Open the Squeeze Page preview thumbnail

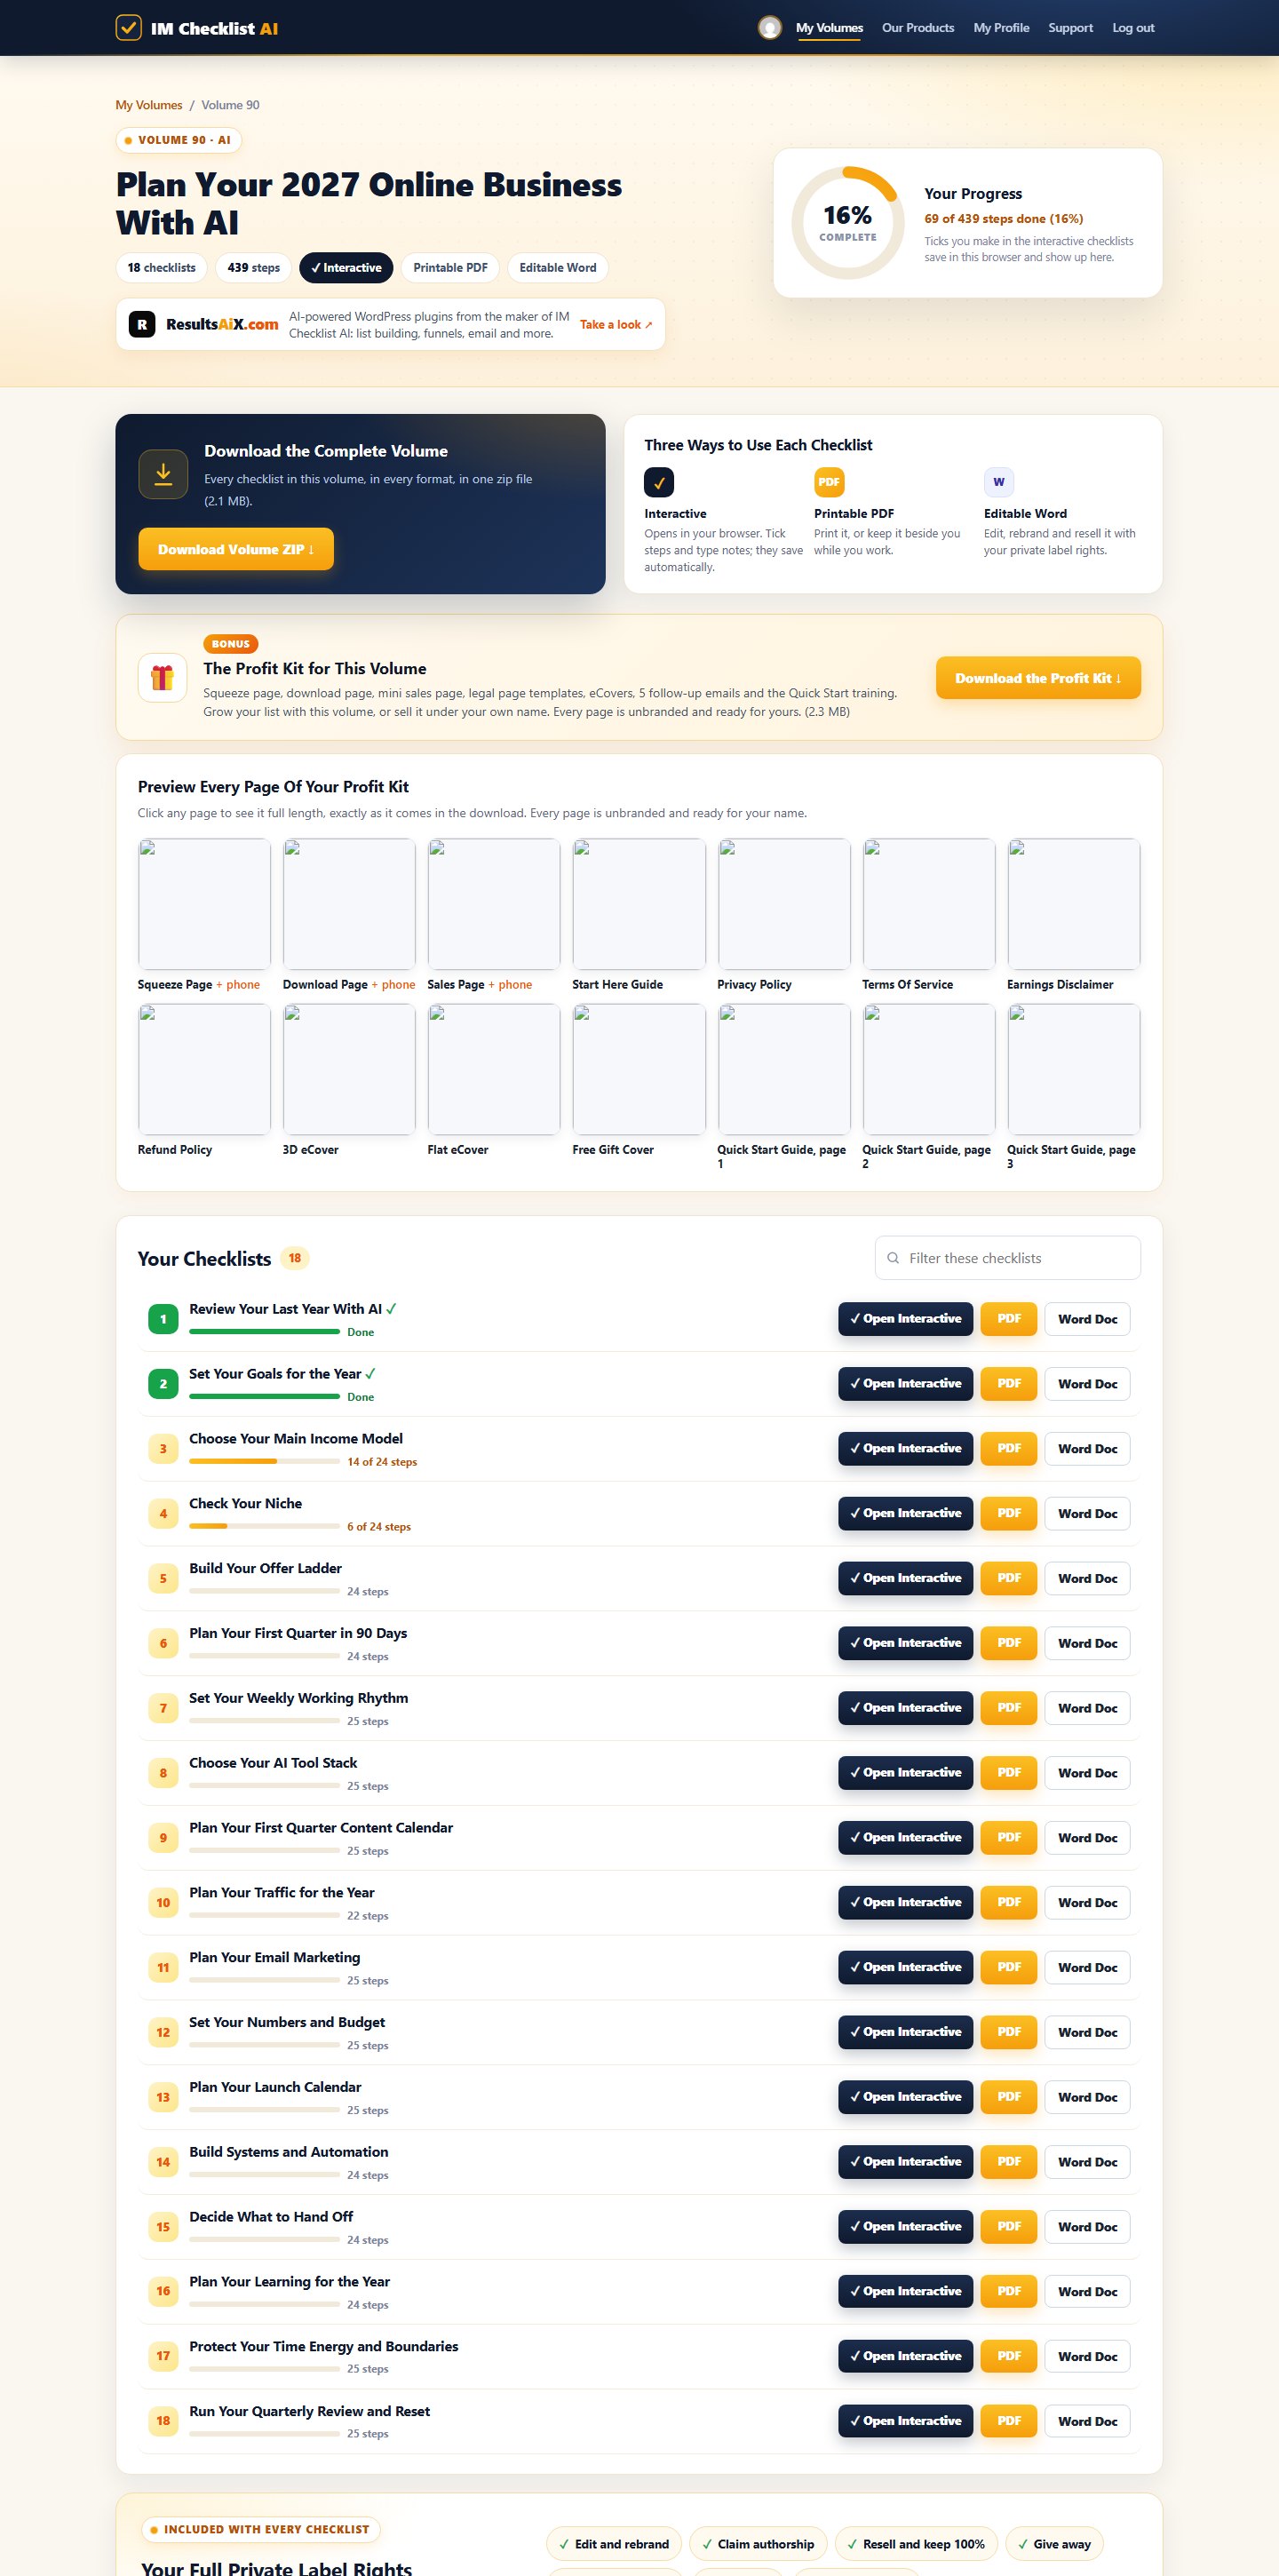pyautogui.click(x=204, y=904)
